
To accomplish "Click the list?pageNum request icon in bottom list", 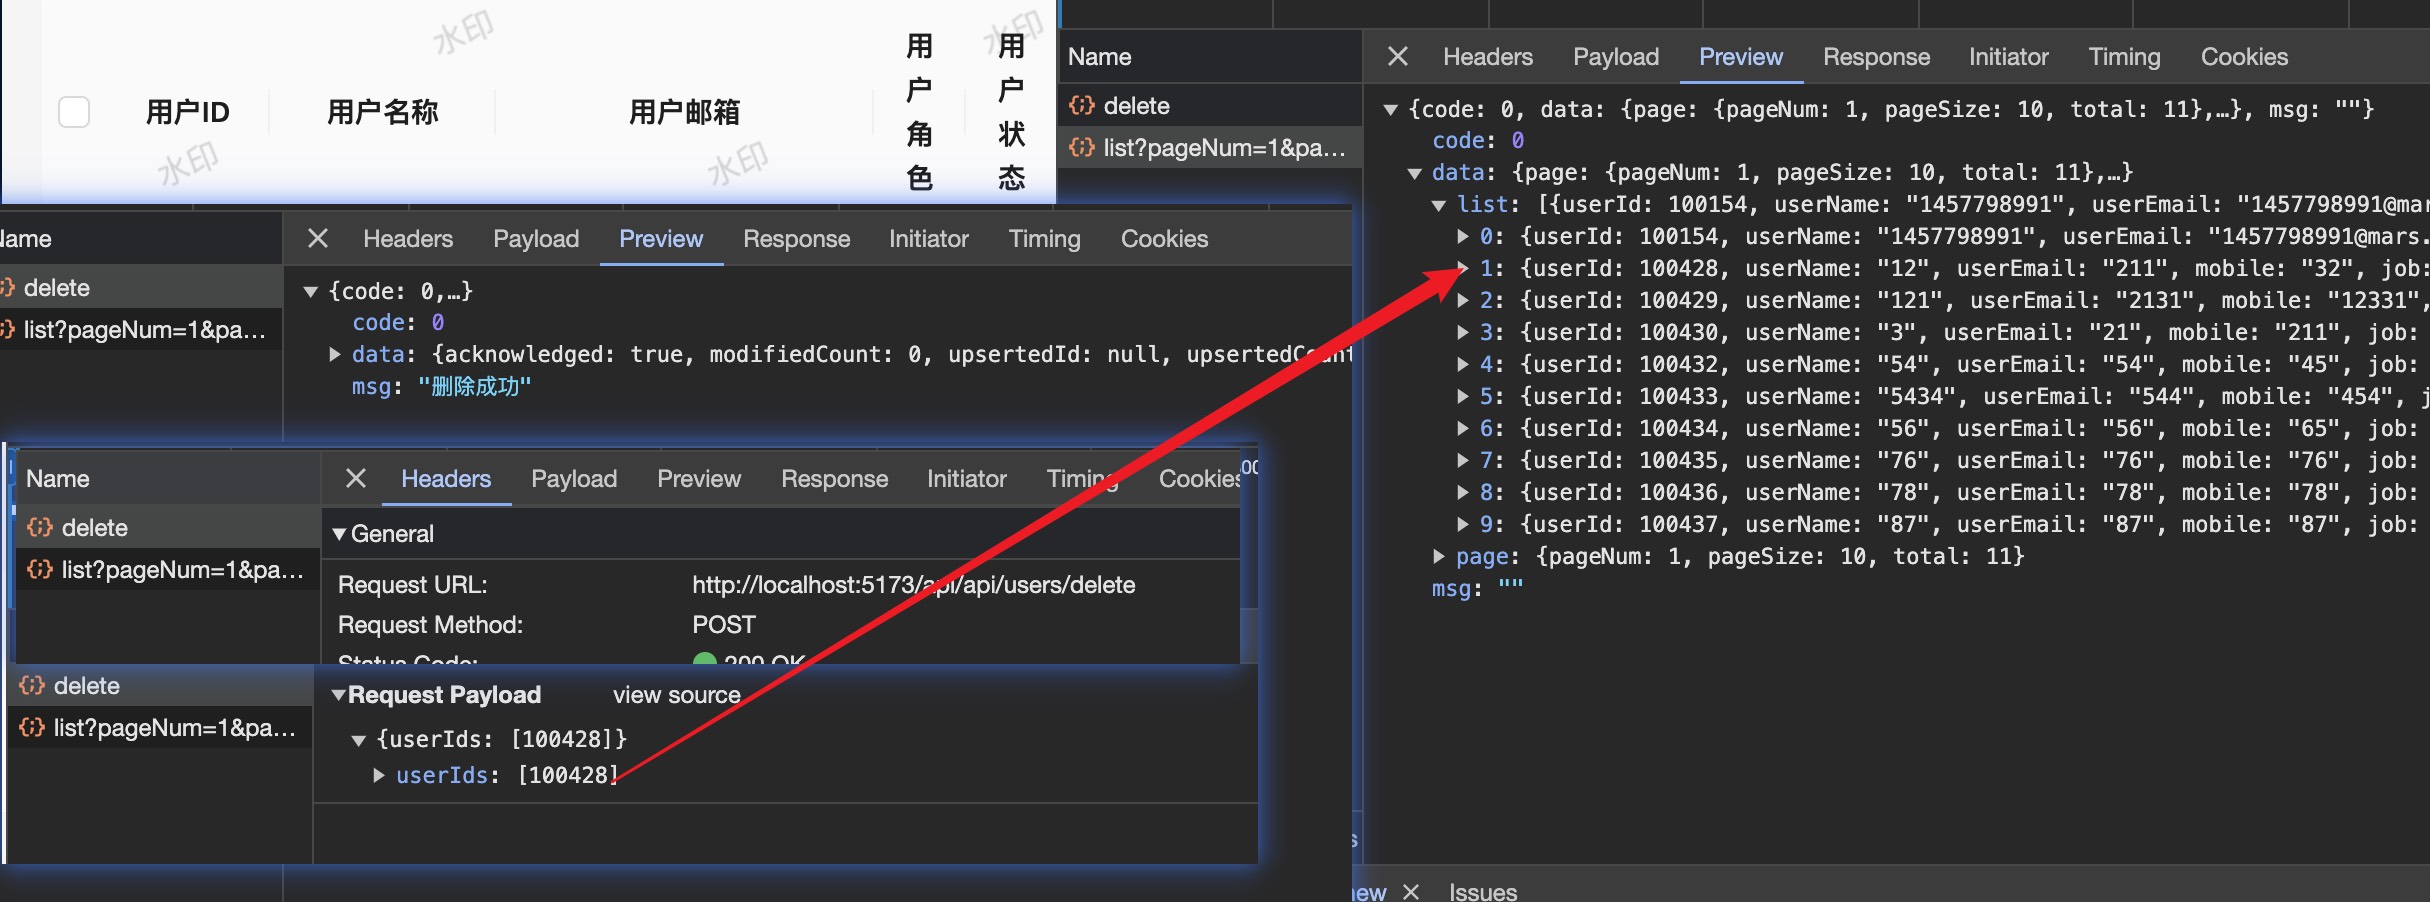I will [32, 727].
